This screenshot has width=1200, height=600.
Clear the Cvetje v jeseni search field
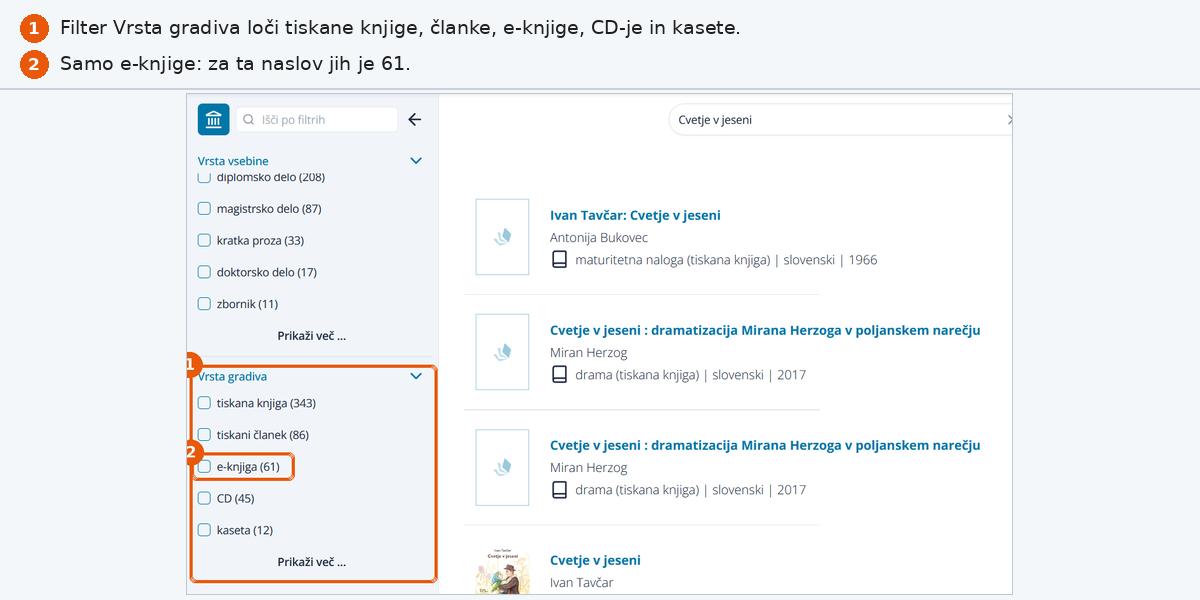(x=1009, y=120)
